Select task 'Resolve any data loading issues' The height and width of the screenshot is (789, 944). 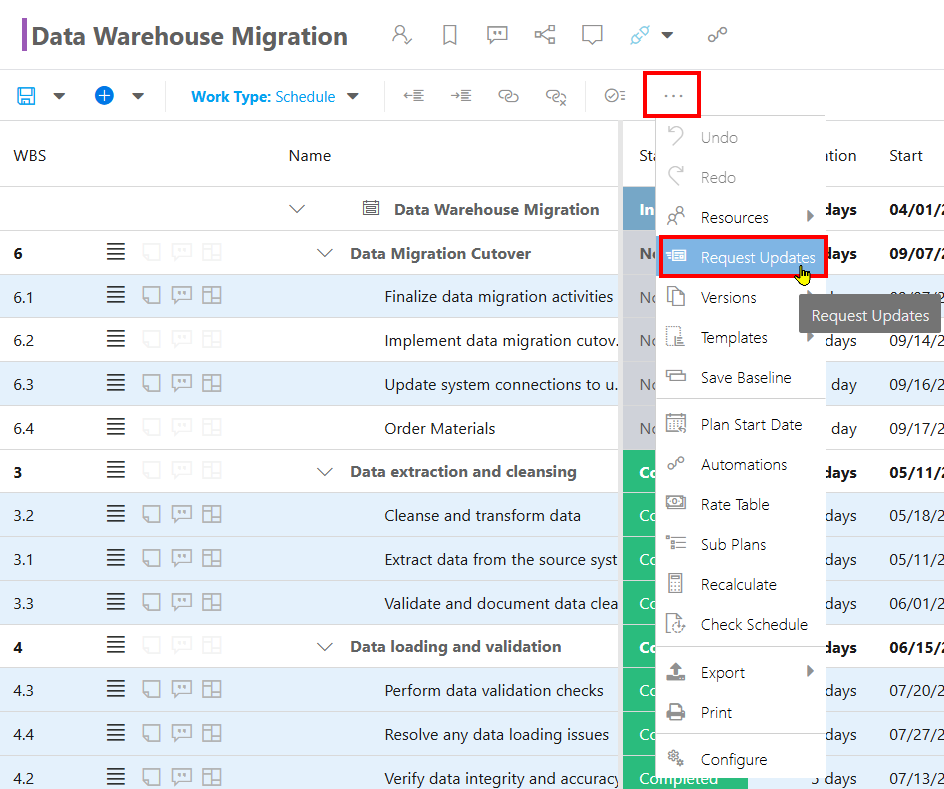tap(497, 735)
